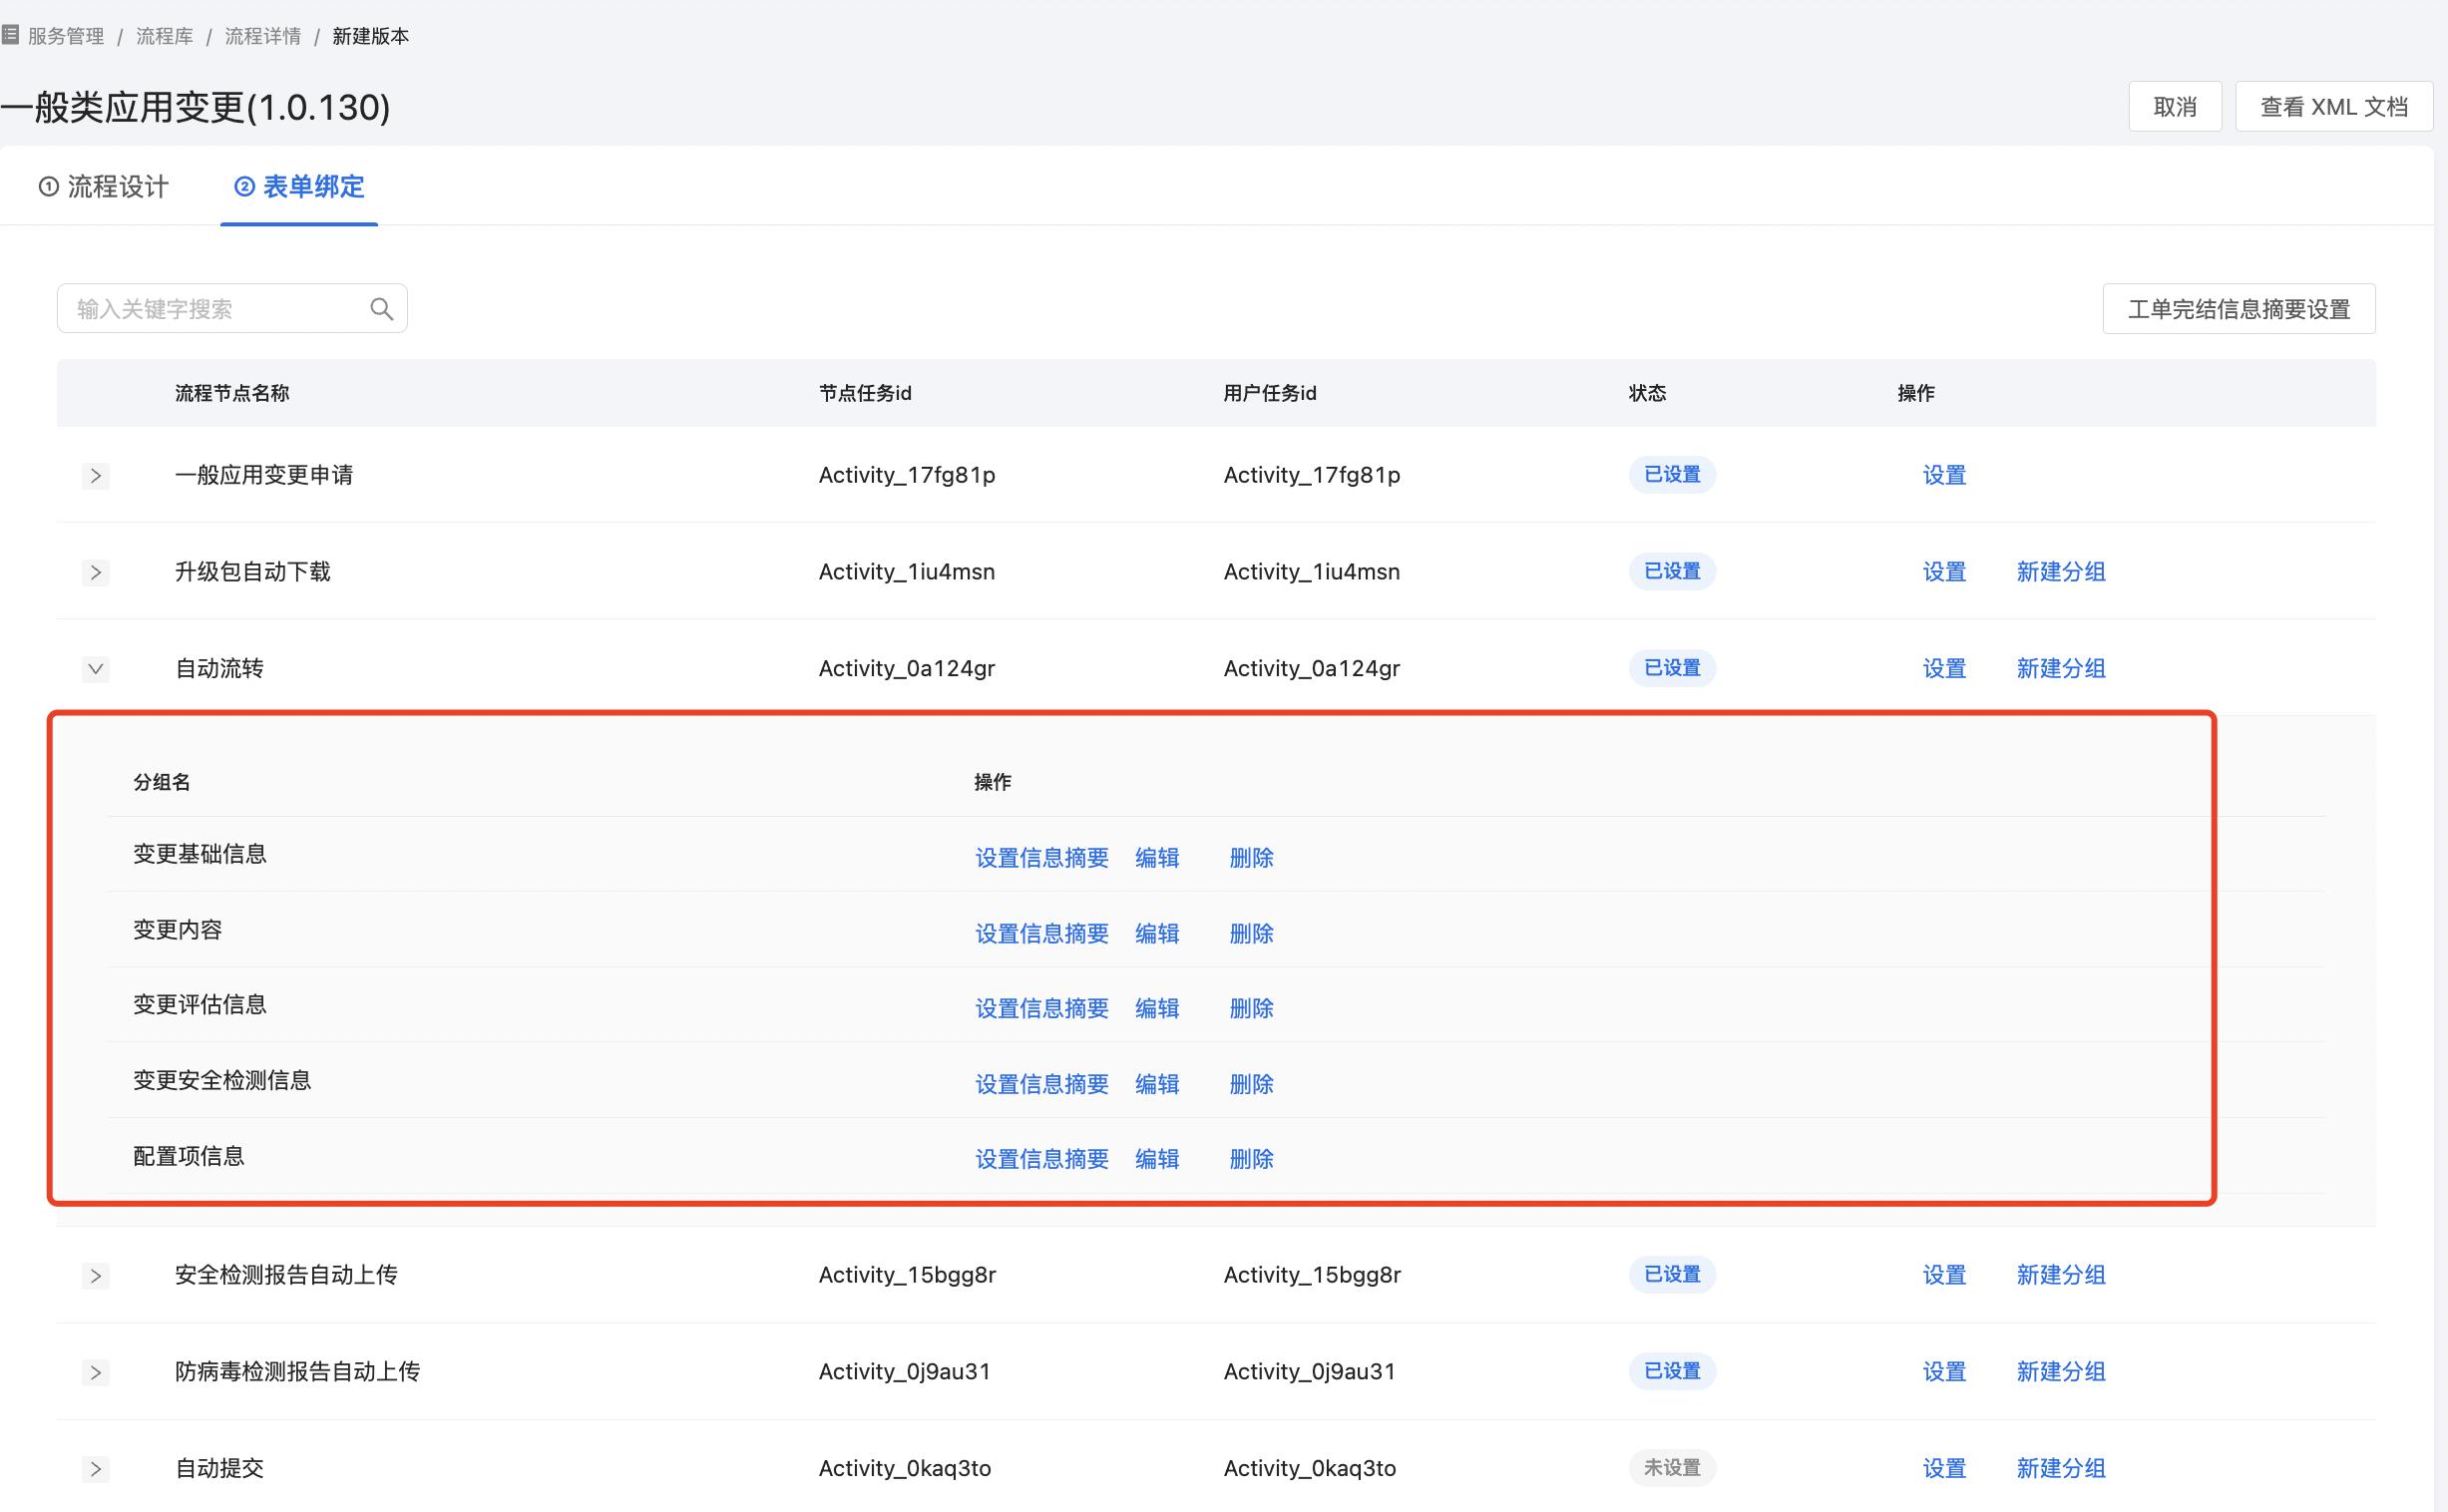Select the 表单绑定 tab
2448x1512 pixels.
point(299,187)
